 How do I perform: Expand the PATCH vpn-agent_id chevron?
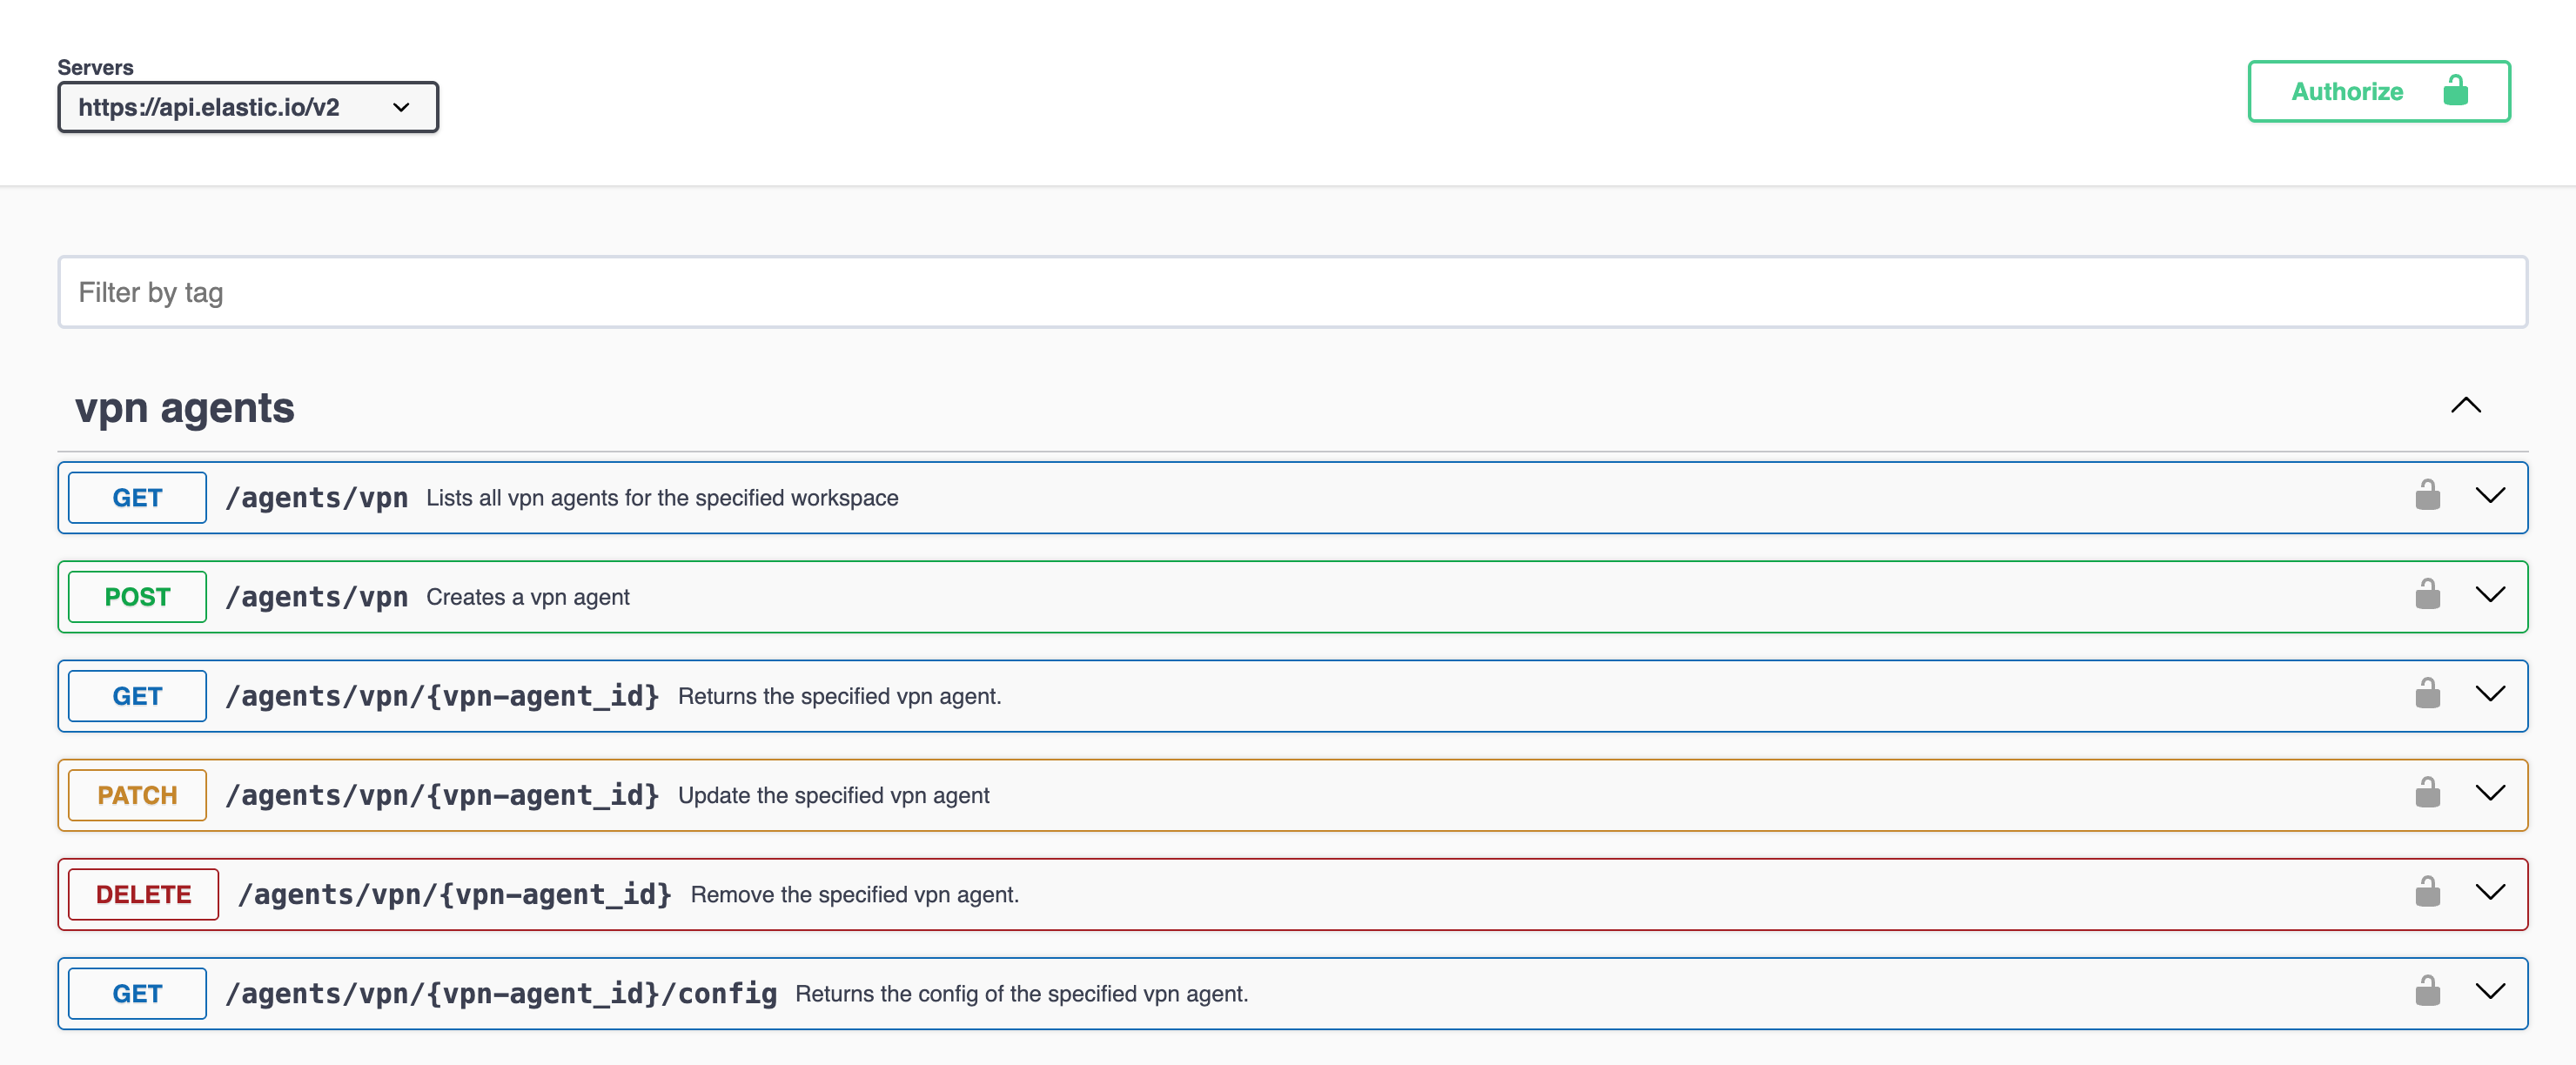point(2489,792)
